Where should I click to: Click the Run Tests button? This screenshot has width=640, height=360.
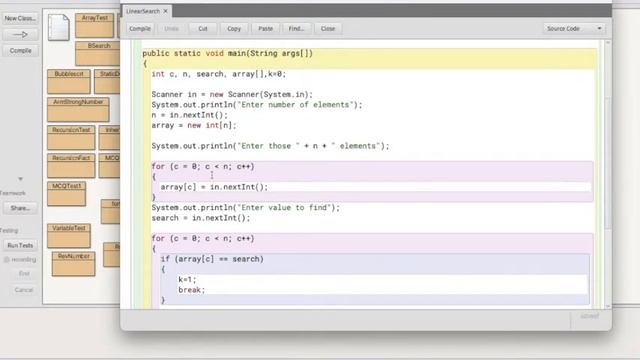(20, 245)
